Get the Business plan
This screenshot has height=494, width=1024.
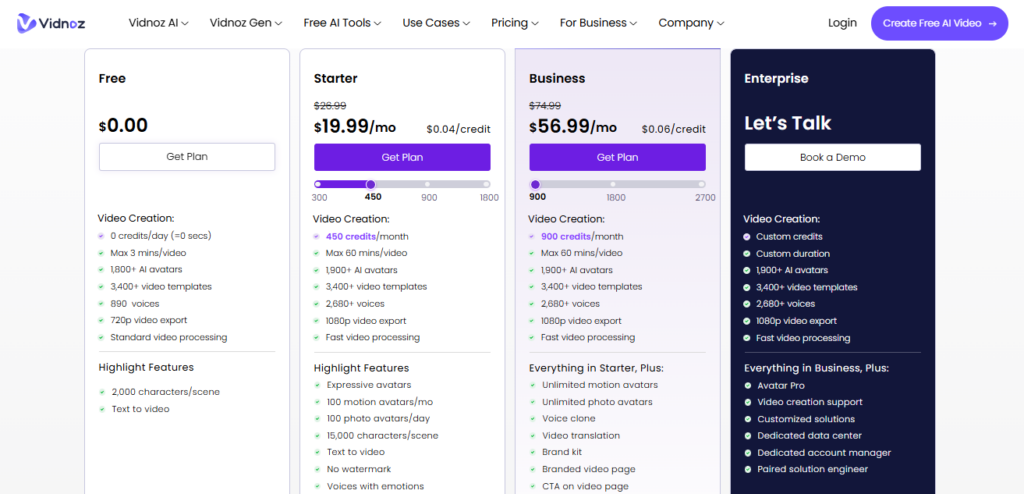(617, 157)
